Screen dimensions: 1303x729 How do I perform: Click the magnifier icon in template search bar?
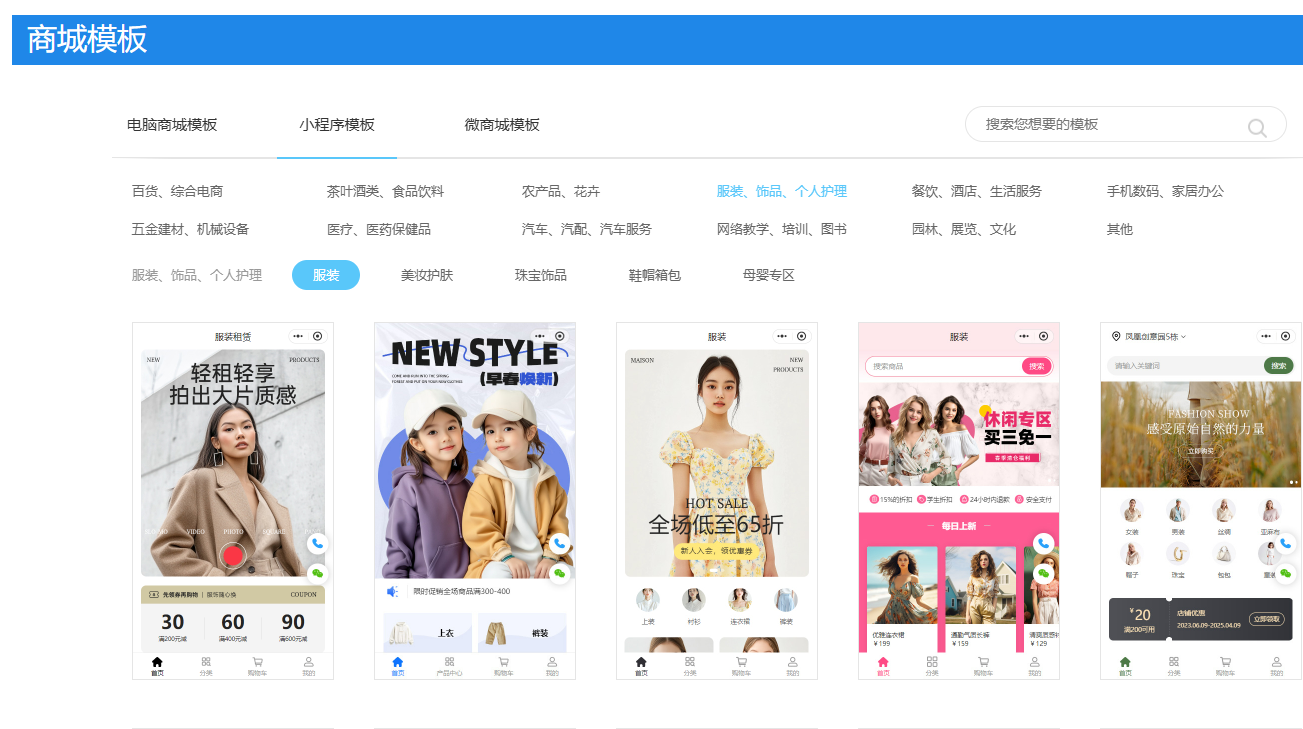pyautogui.click(x=1257, y=128)
